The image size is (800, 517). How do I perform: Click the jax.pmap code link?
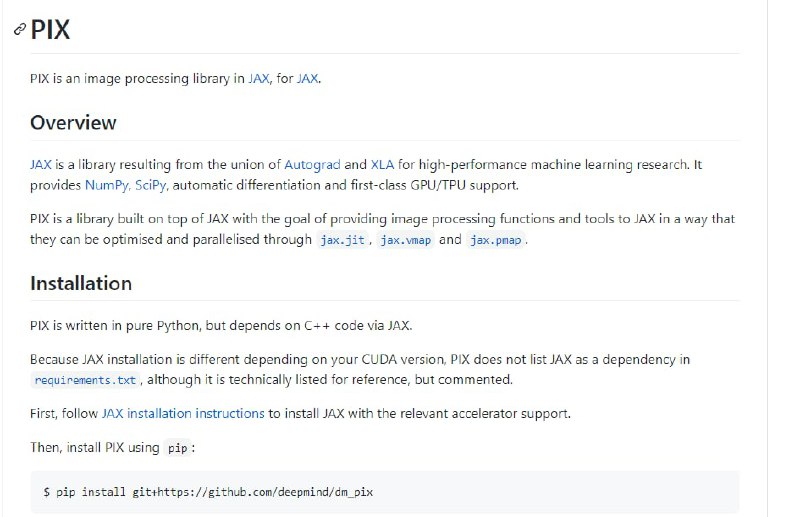coord(496,240)
